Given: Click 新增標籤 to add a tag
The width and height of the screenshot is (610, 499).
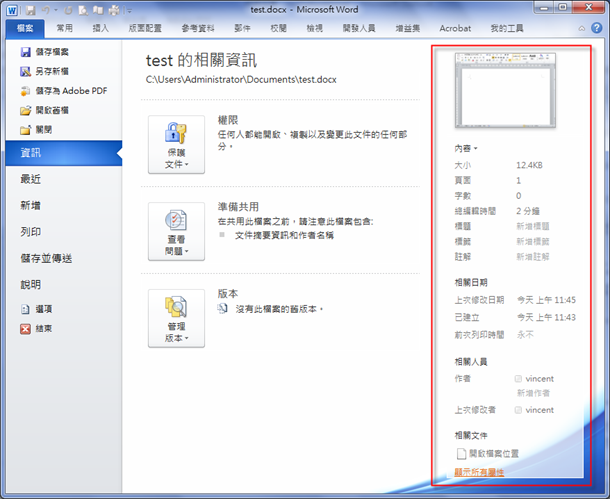Looking at the screenshot, I should pyautogui.click(x=533, y=242).
